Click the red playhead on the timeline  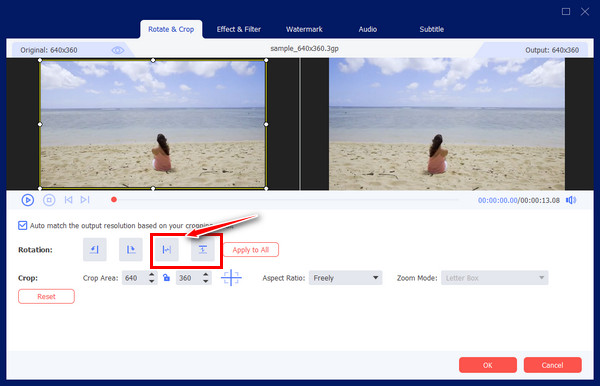pos(114,200)
